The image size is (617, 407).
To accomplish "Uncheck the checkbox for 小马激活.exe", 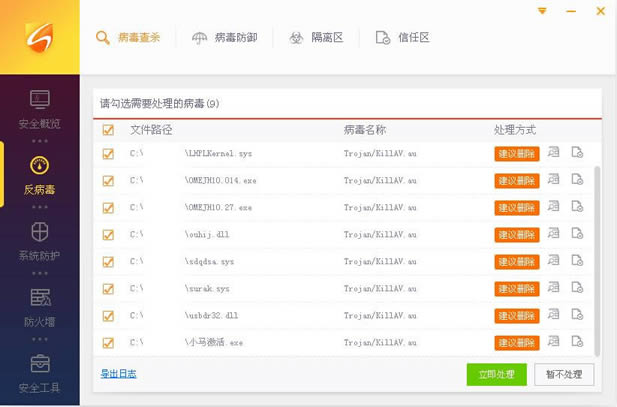I will pos(108,342).
